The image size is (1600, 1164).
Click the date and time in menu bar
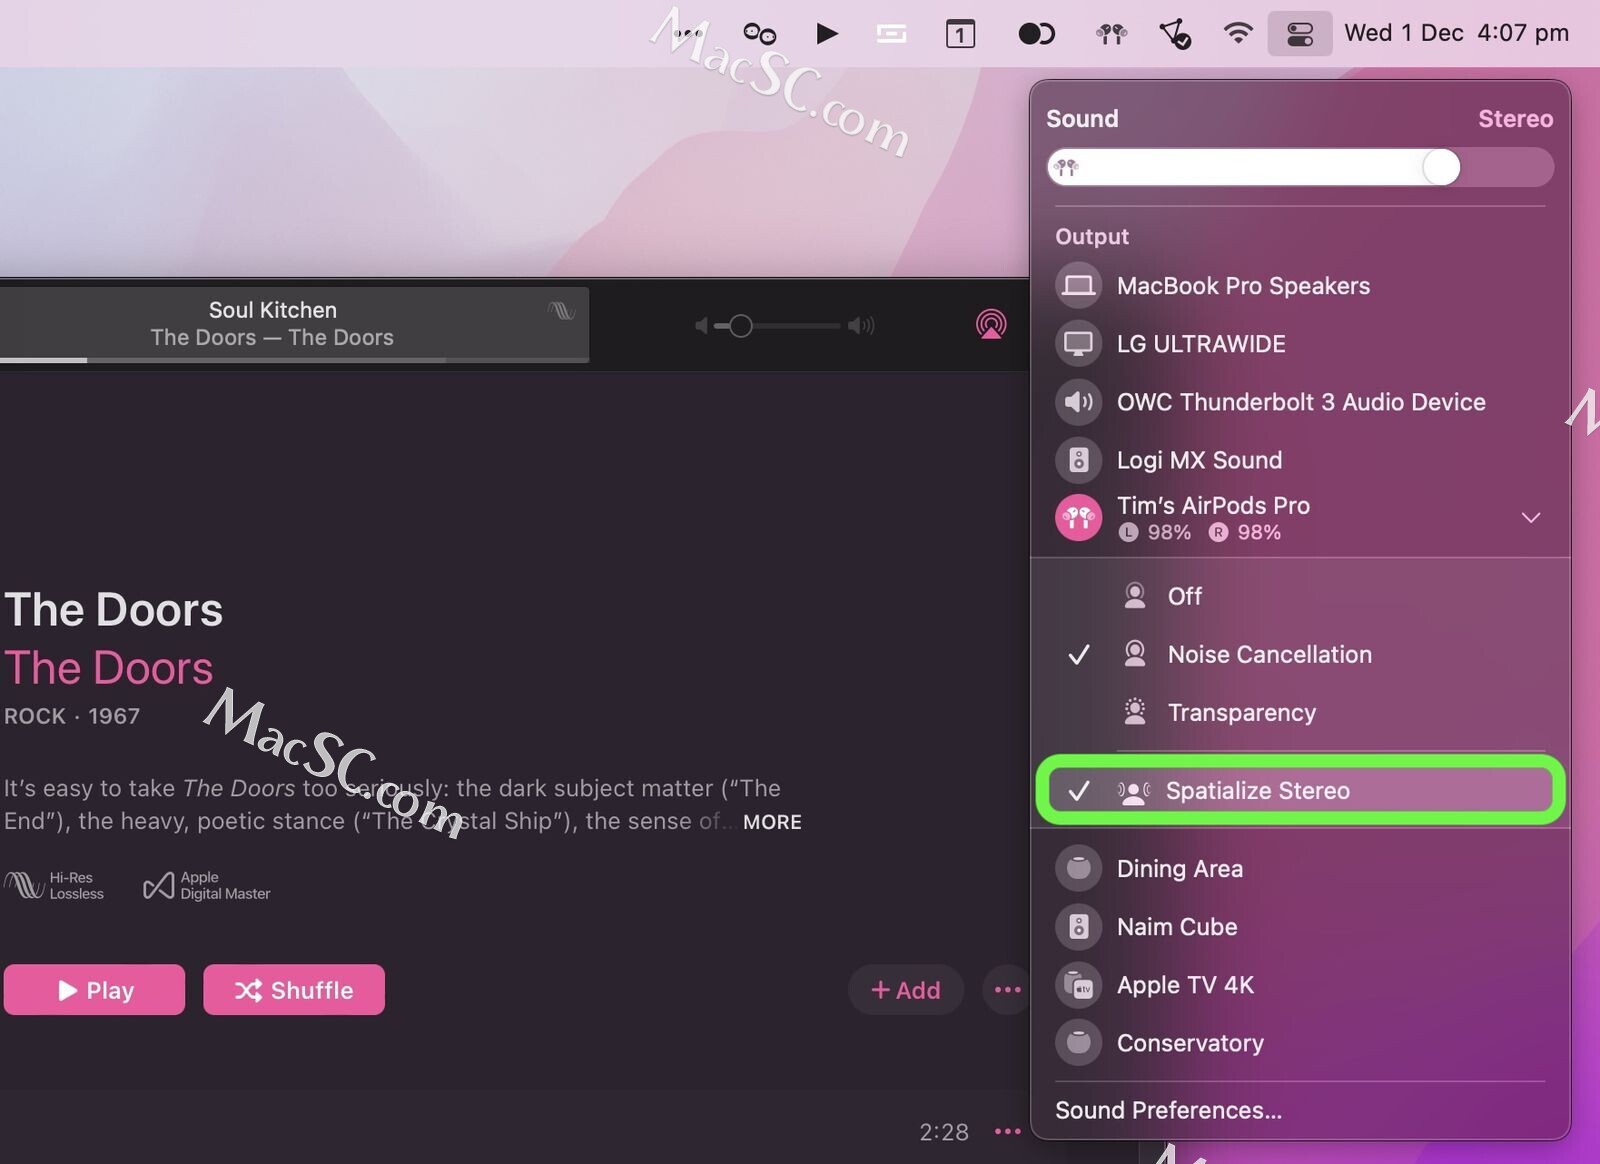pyautogui.click(x=1456, y=33)
